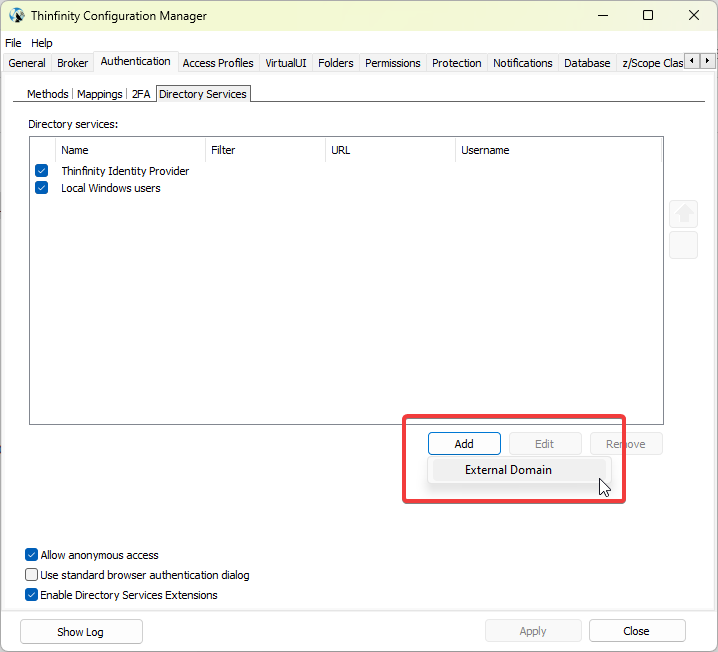Open the z/Scope Classic tab

coord(652,63)
